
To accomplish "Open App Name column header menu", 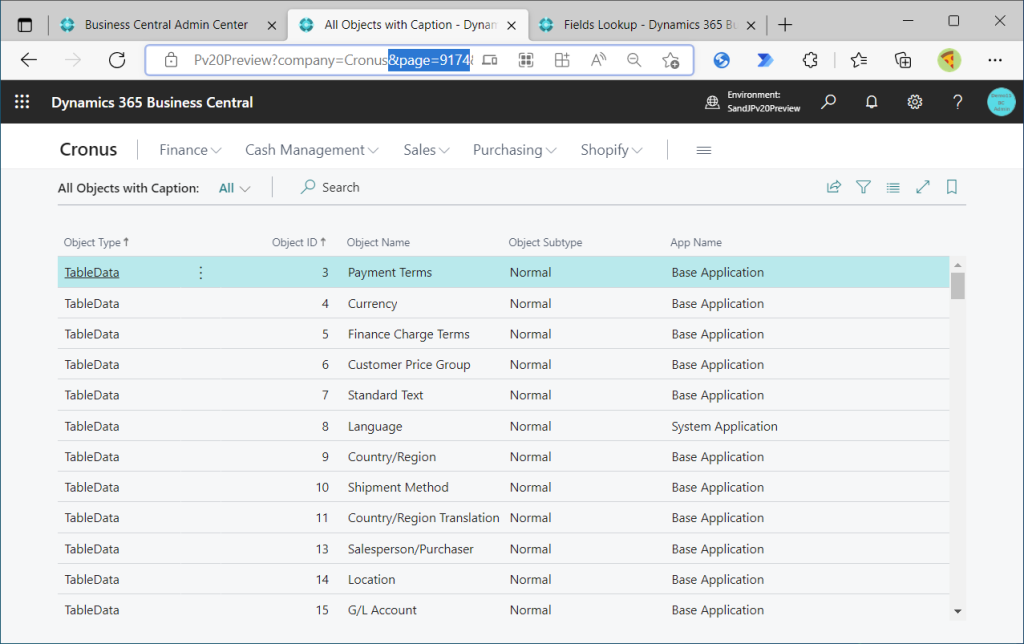I will tap(696, 242).
